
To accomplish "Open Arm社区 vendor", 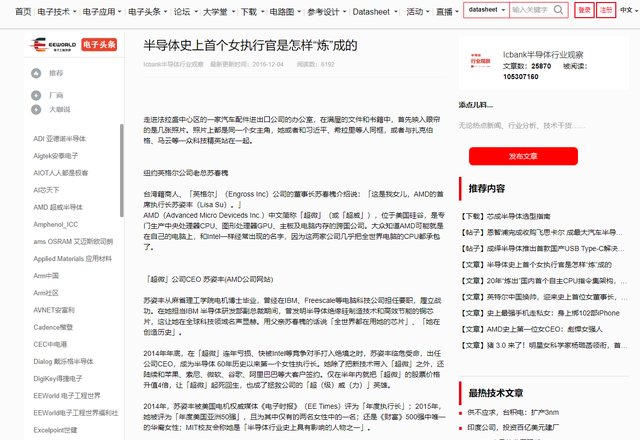I will pos(46,293).
